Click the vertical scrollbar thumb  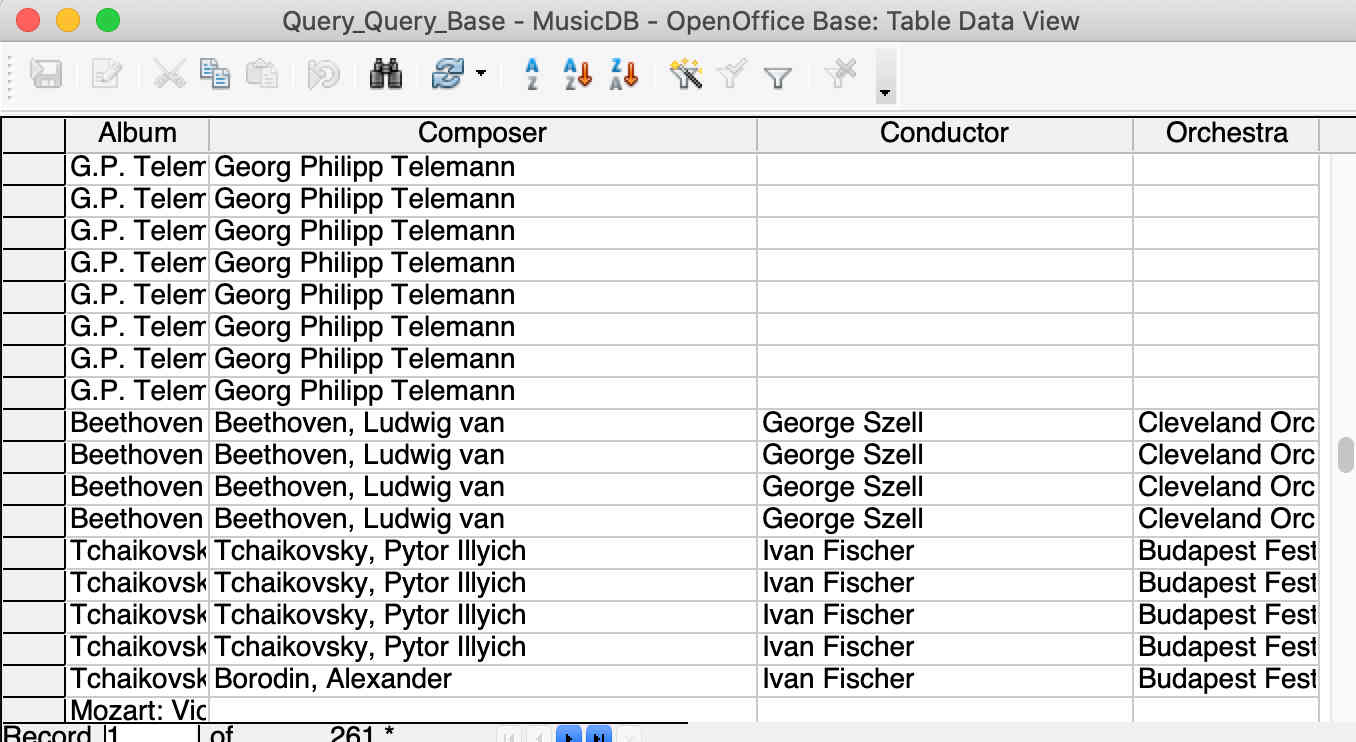(1345, 454)
